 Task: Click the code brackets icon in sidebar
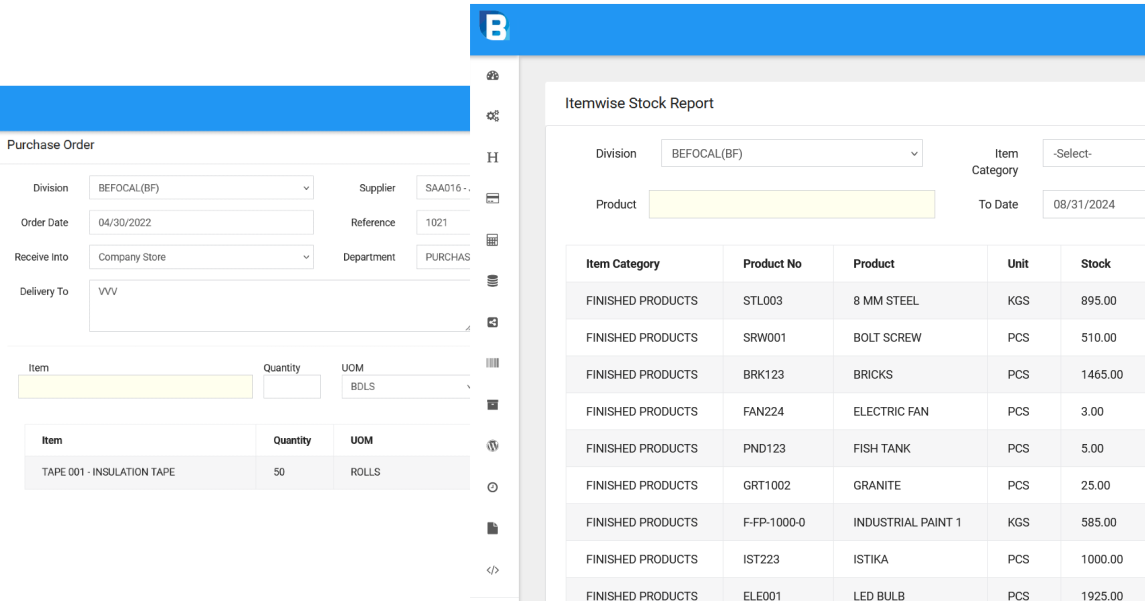(492, 570)
